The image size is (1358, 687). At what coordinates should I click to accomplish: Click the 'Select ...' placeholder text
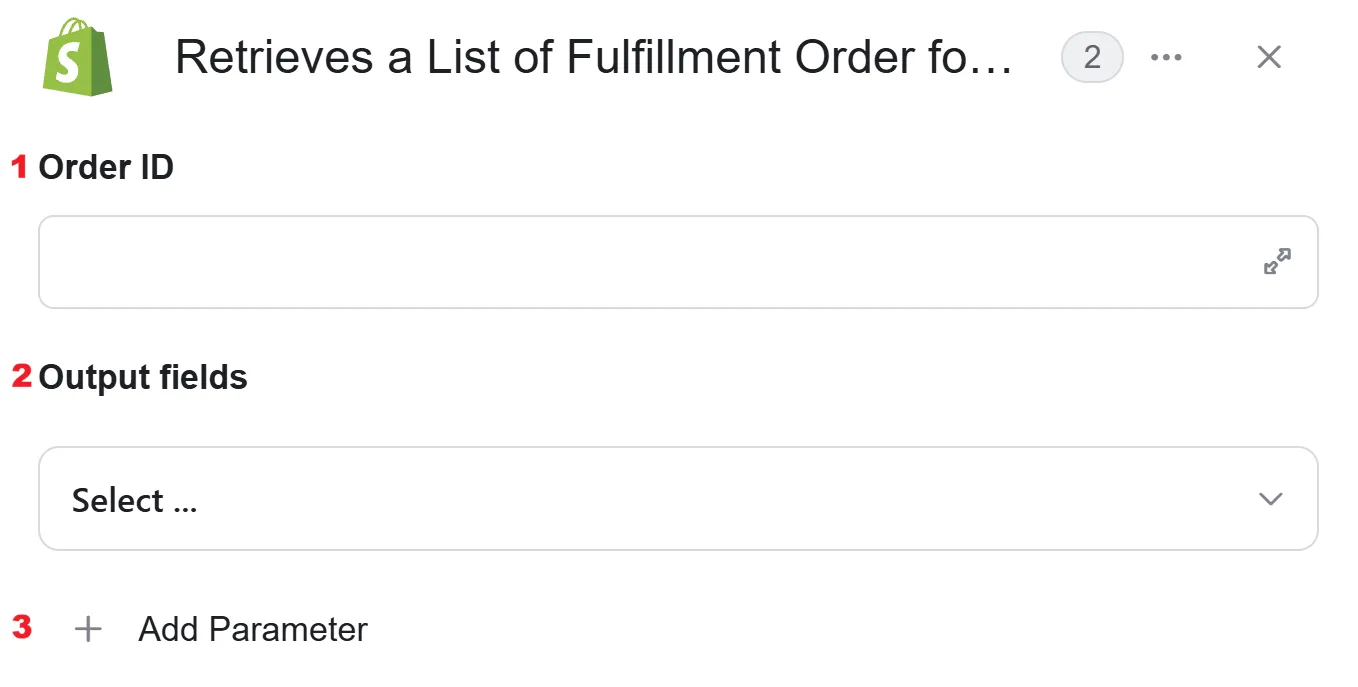(x=134, y=500)
